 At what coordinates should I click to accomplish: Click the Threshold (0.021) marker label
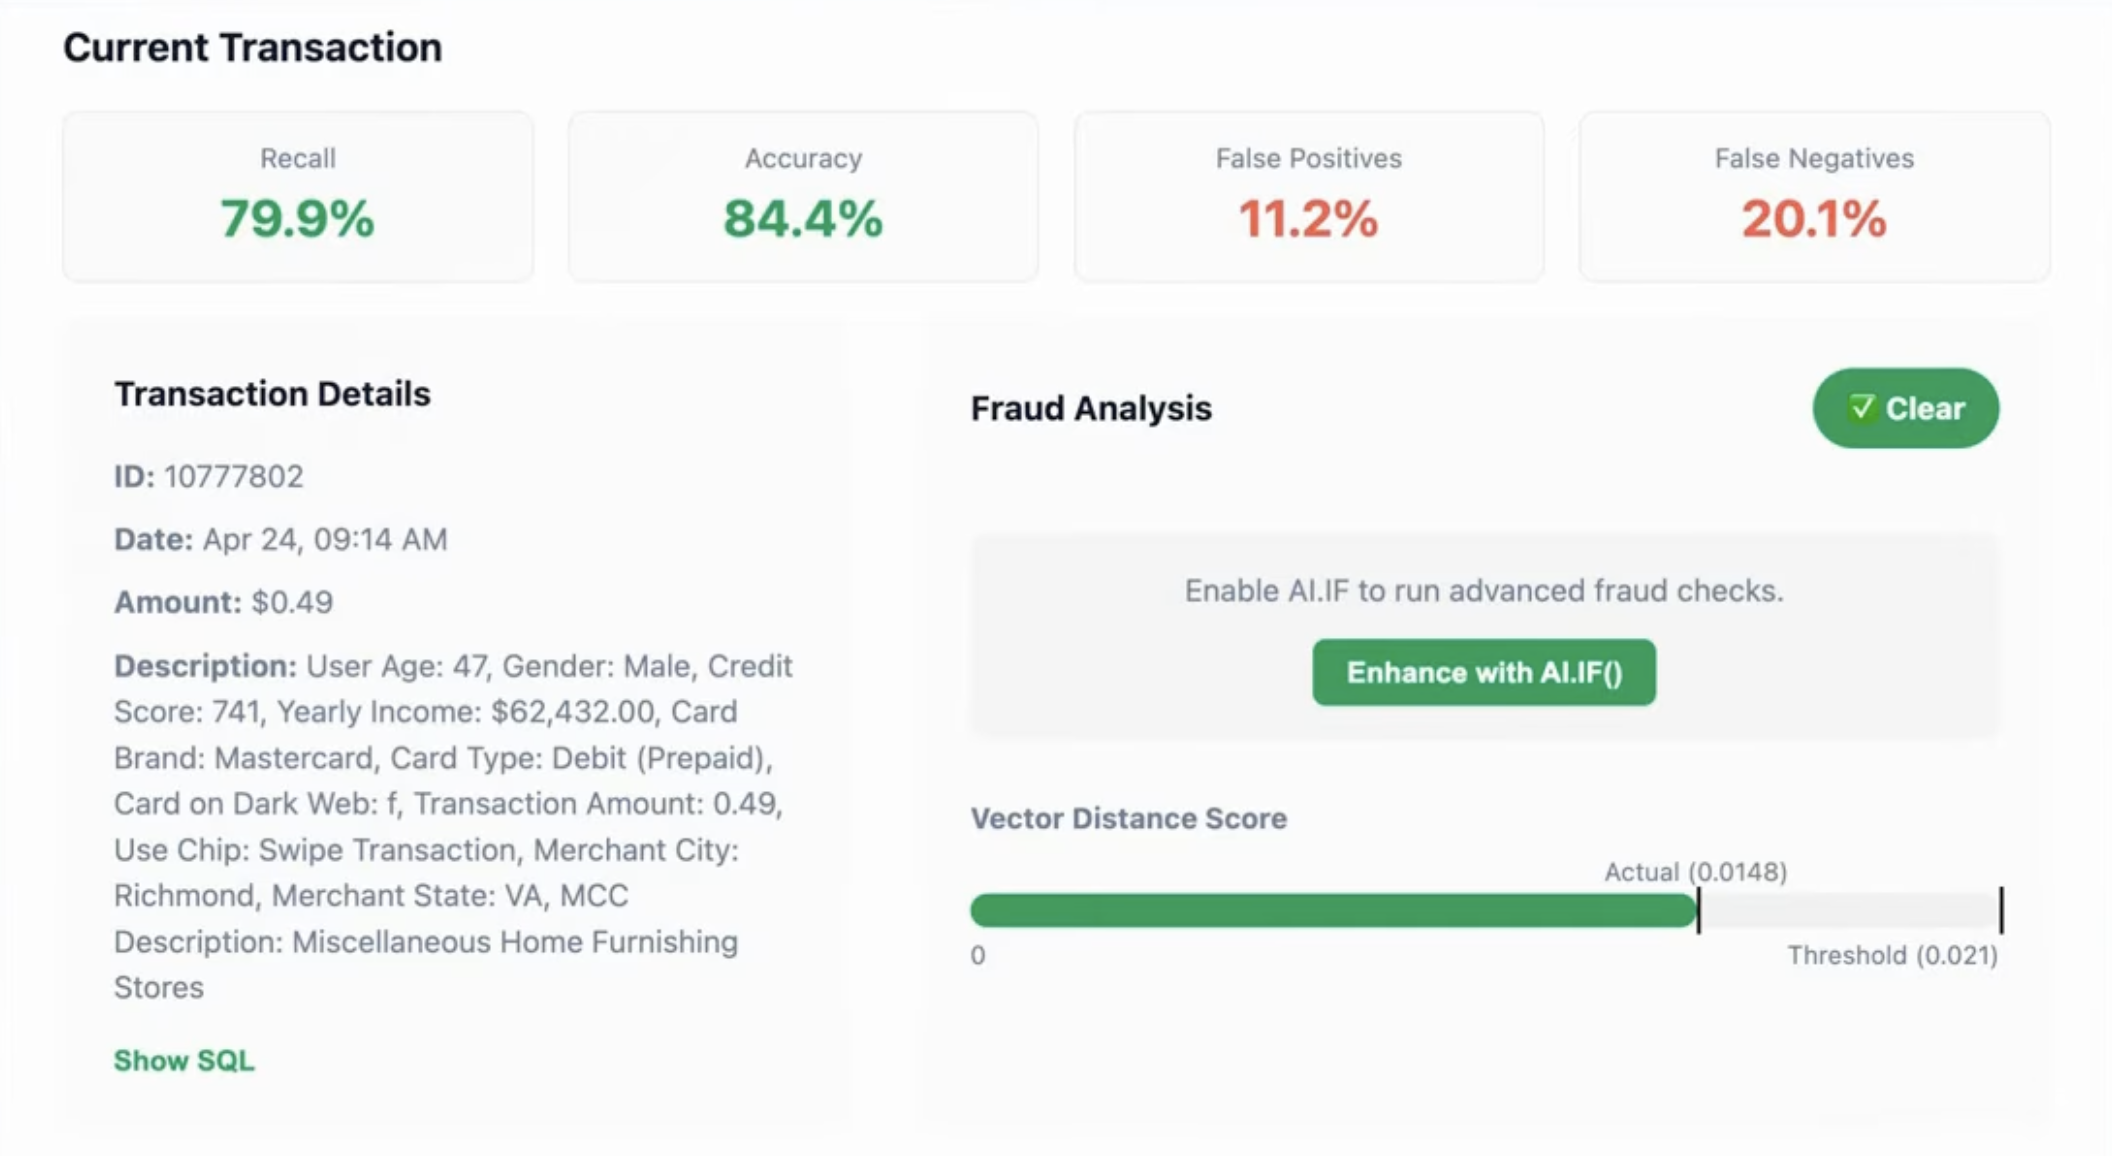[1892, 955]
